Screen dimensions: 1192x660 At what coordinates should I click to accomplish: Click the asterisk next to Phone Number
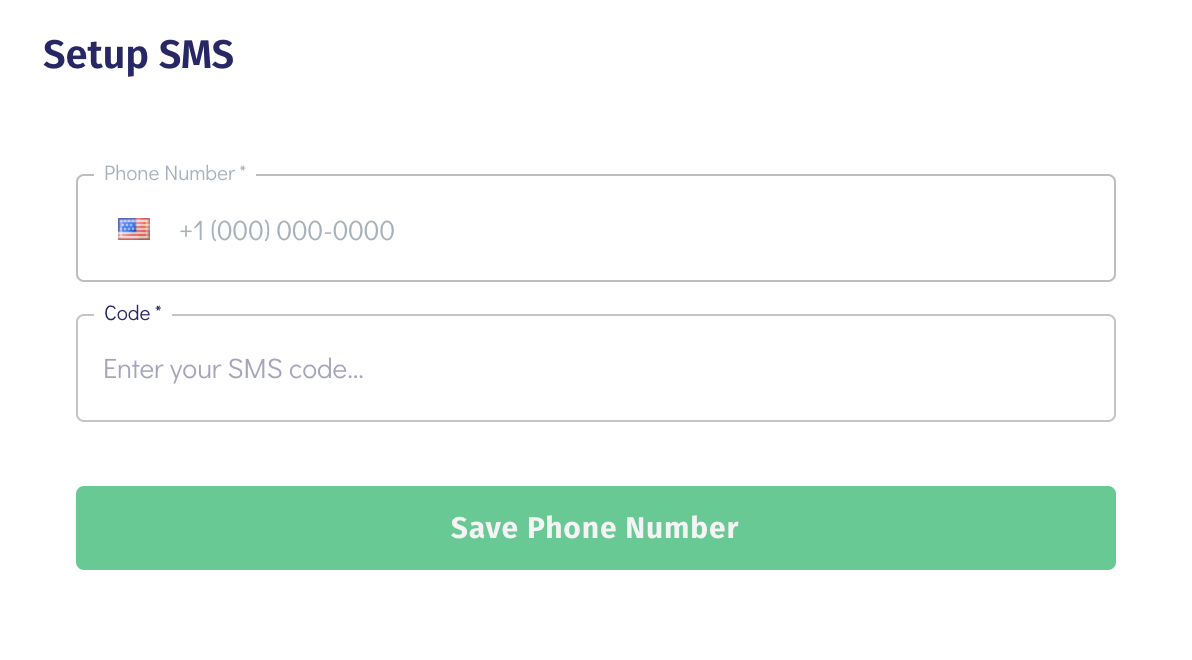coord(243,172)
